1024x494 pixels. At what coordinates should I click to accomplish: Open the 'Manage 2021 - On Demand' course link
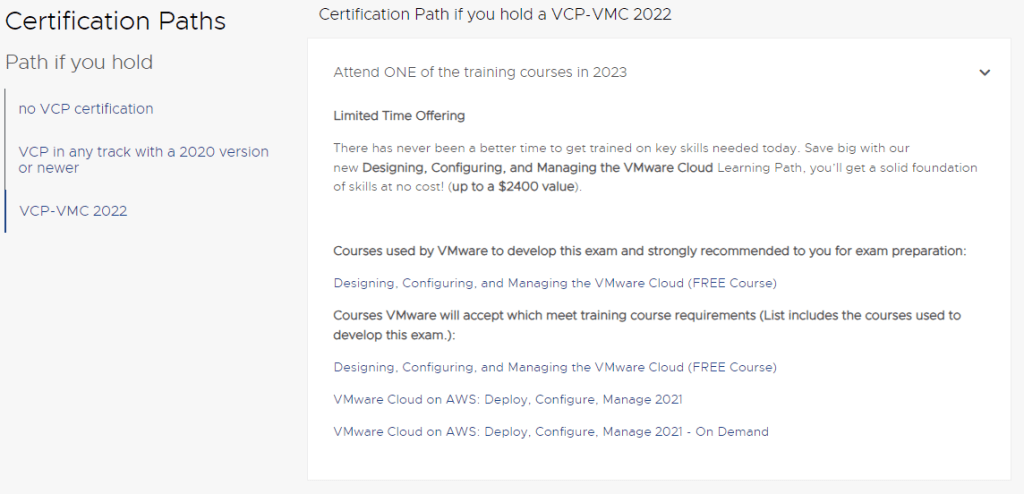tap(550, 432)
